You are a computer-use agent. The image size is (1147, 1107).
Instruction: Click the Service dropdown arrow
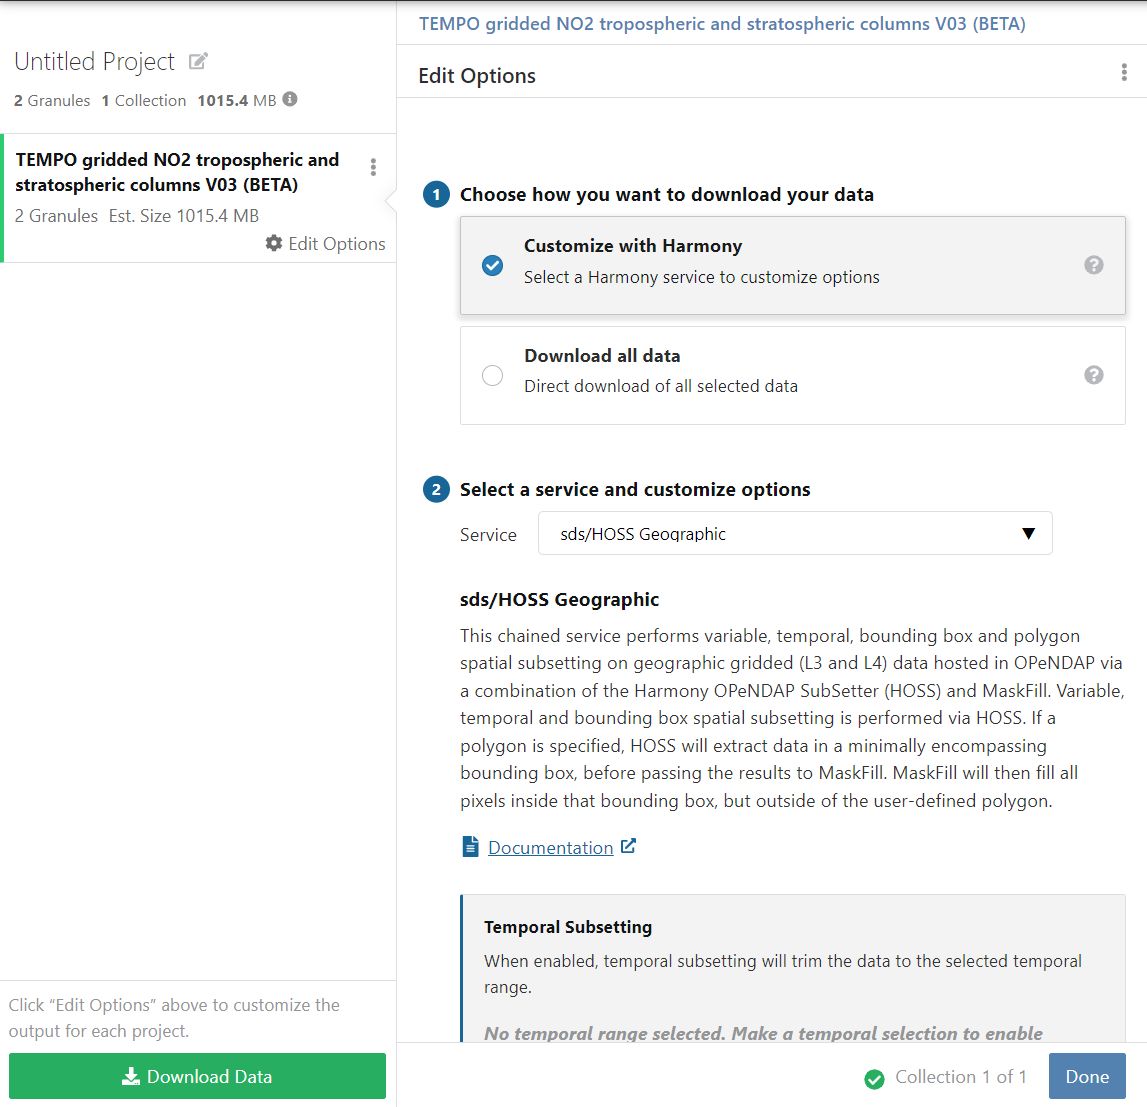tap(1028, 534)
